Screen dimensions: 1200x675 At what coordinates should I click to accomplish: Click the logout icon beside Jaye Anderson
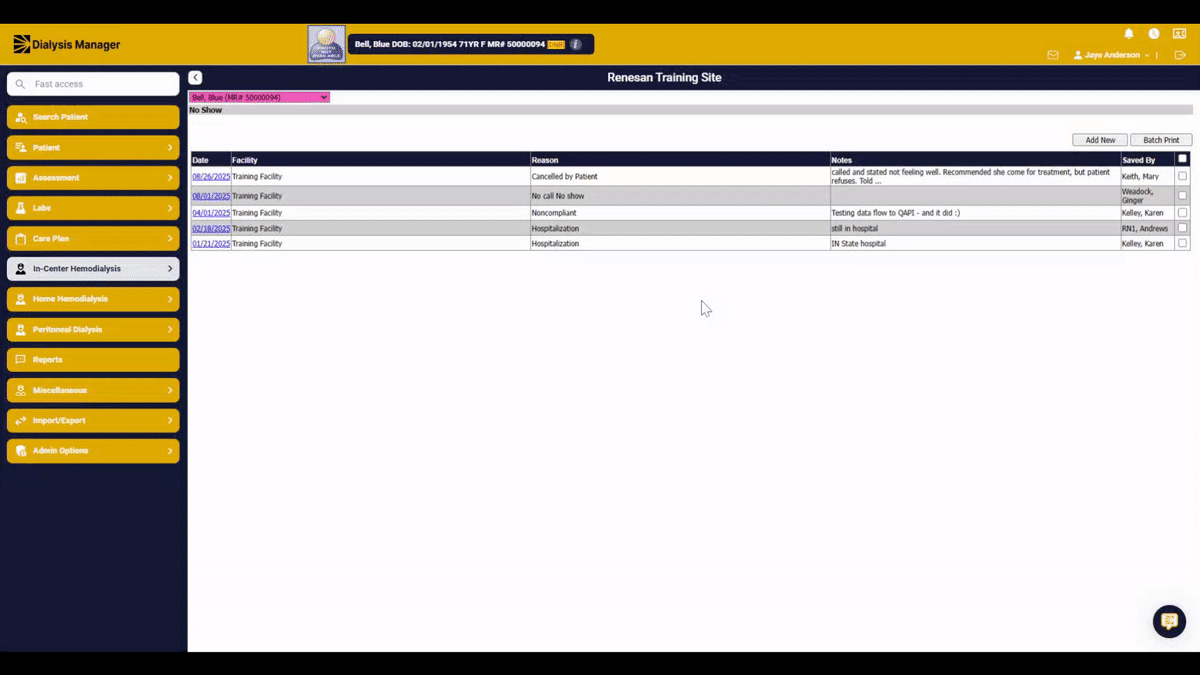(1180, 55)
